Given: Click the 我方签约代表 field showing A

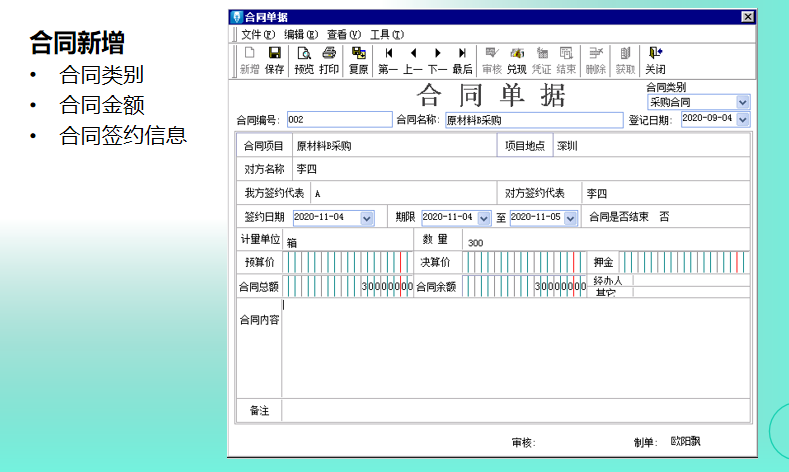Looking at the screenshot, I should pos(404,193).
